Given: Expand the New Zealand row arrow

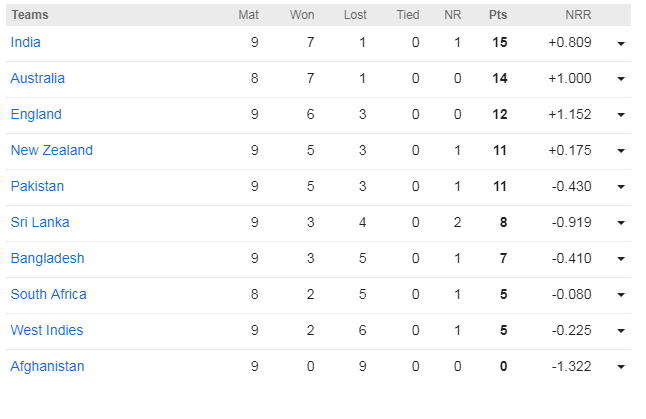Looking at the screenshot, I should click(621, 151).
